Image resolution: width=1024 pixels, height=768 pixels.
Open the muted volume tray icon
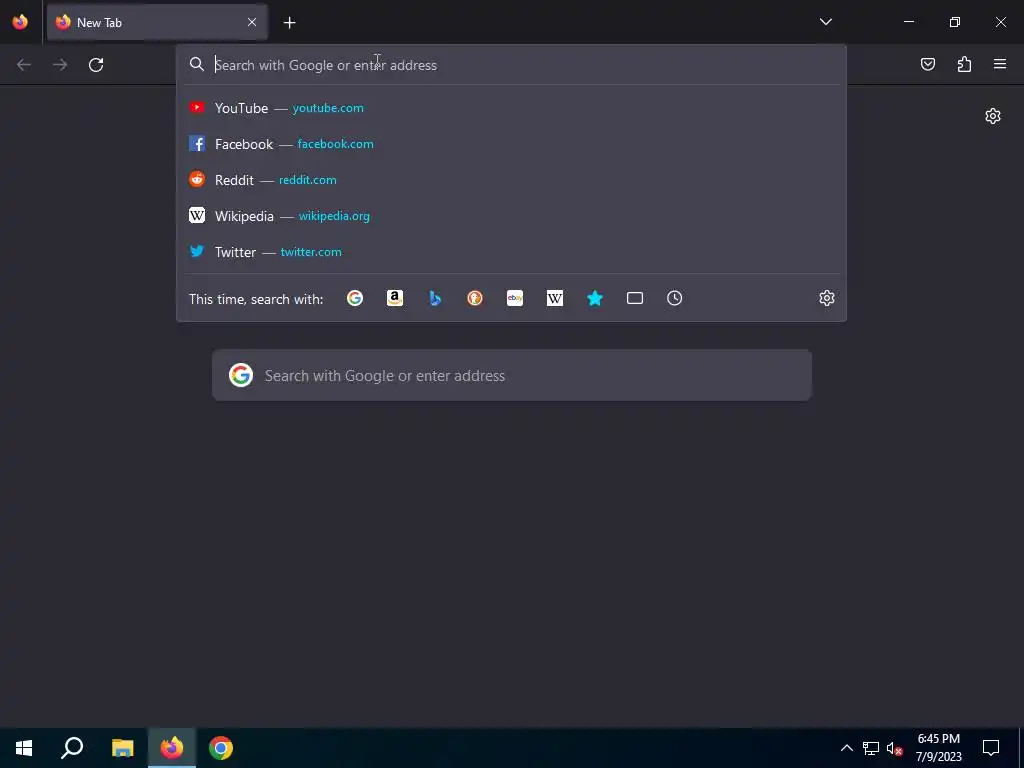(x=894, y=749)
